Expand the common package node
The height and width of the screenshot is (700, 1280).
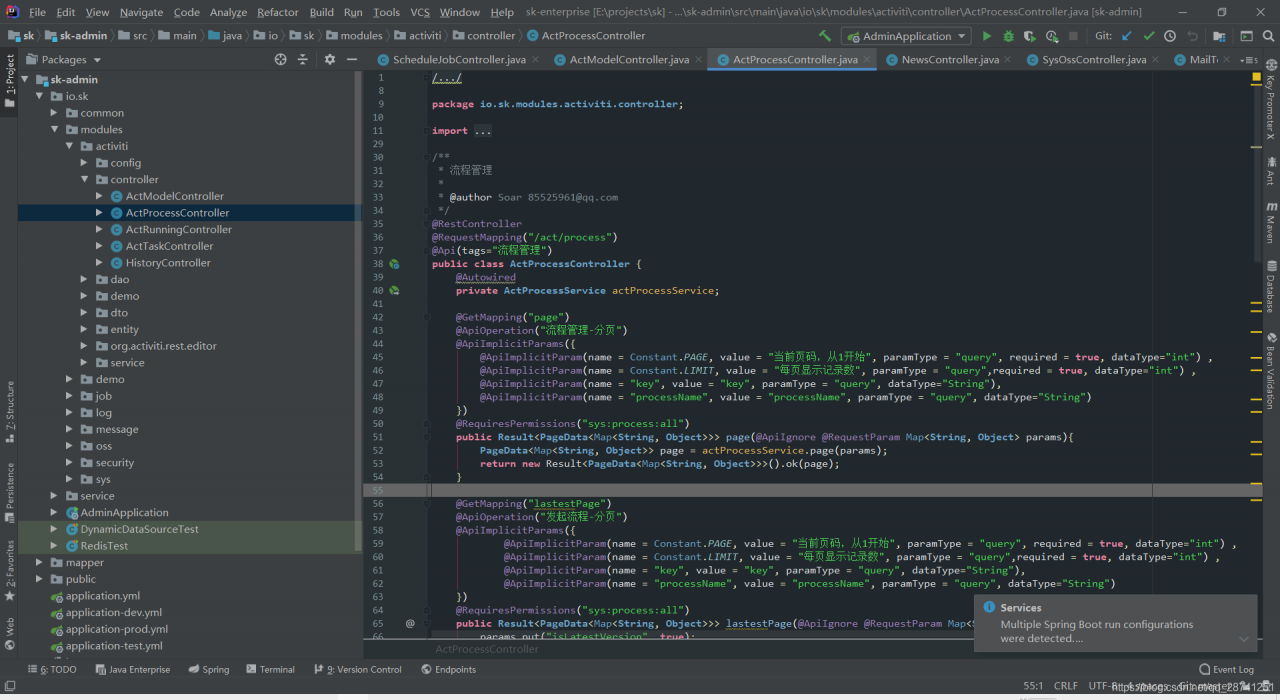pyautogui.click(x=55, y=113)
